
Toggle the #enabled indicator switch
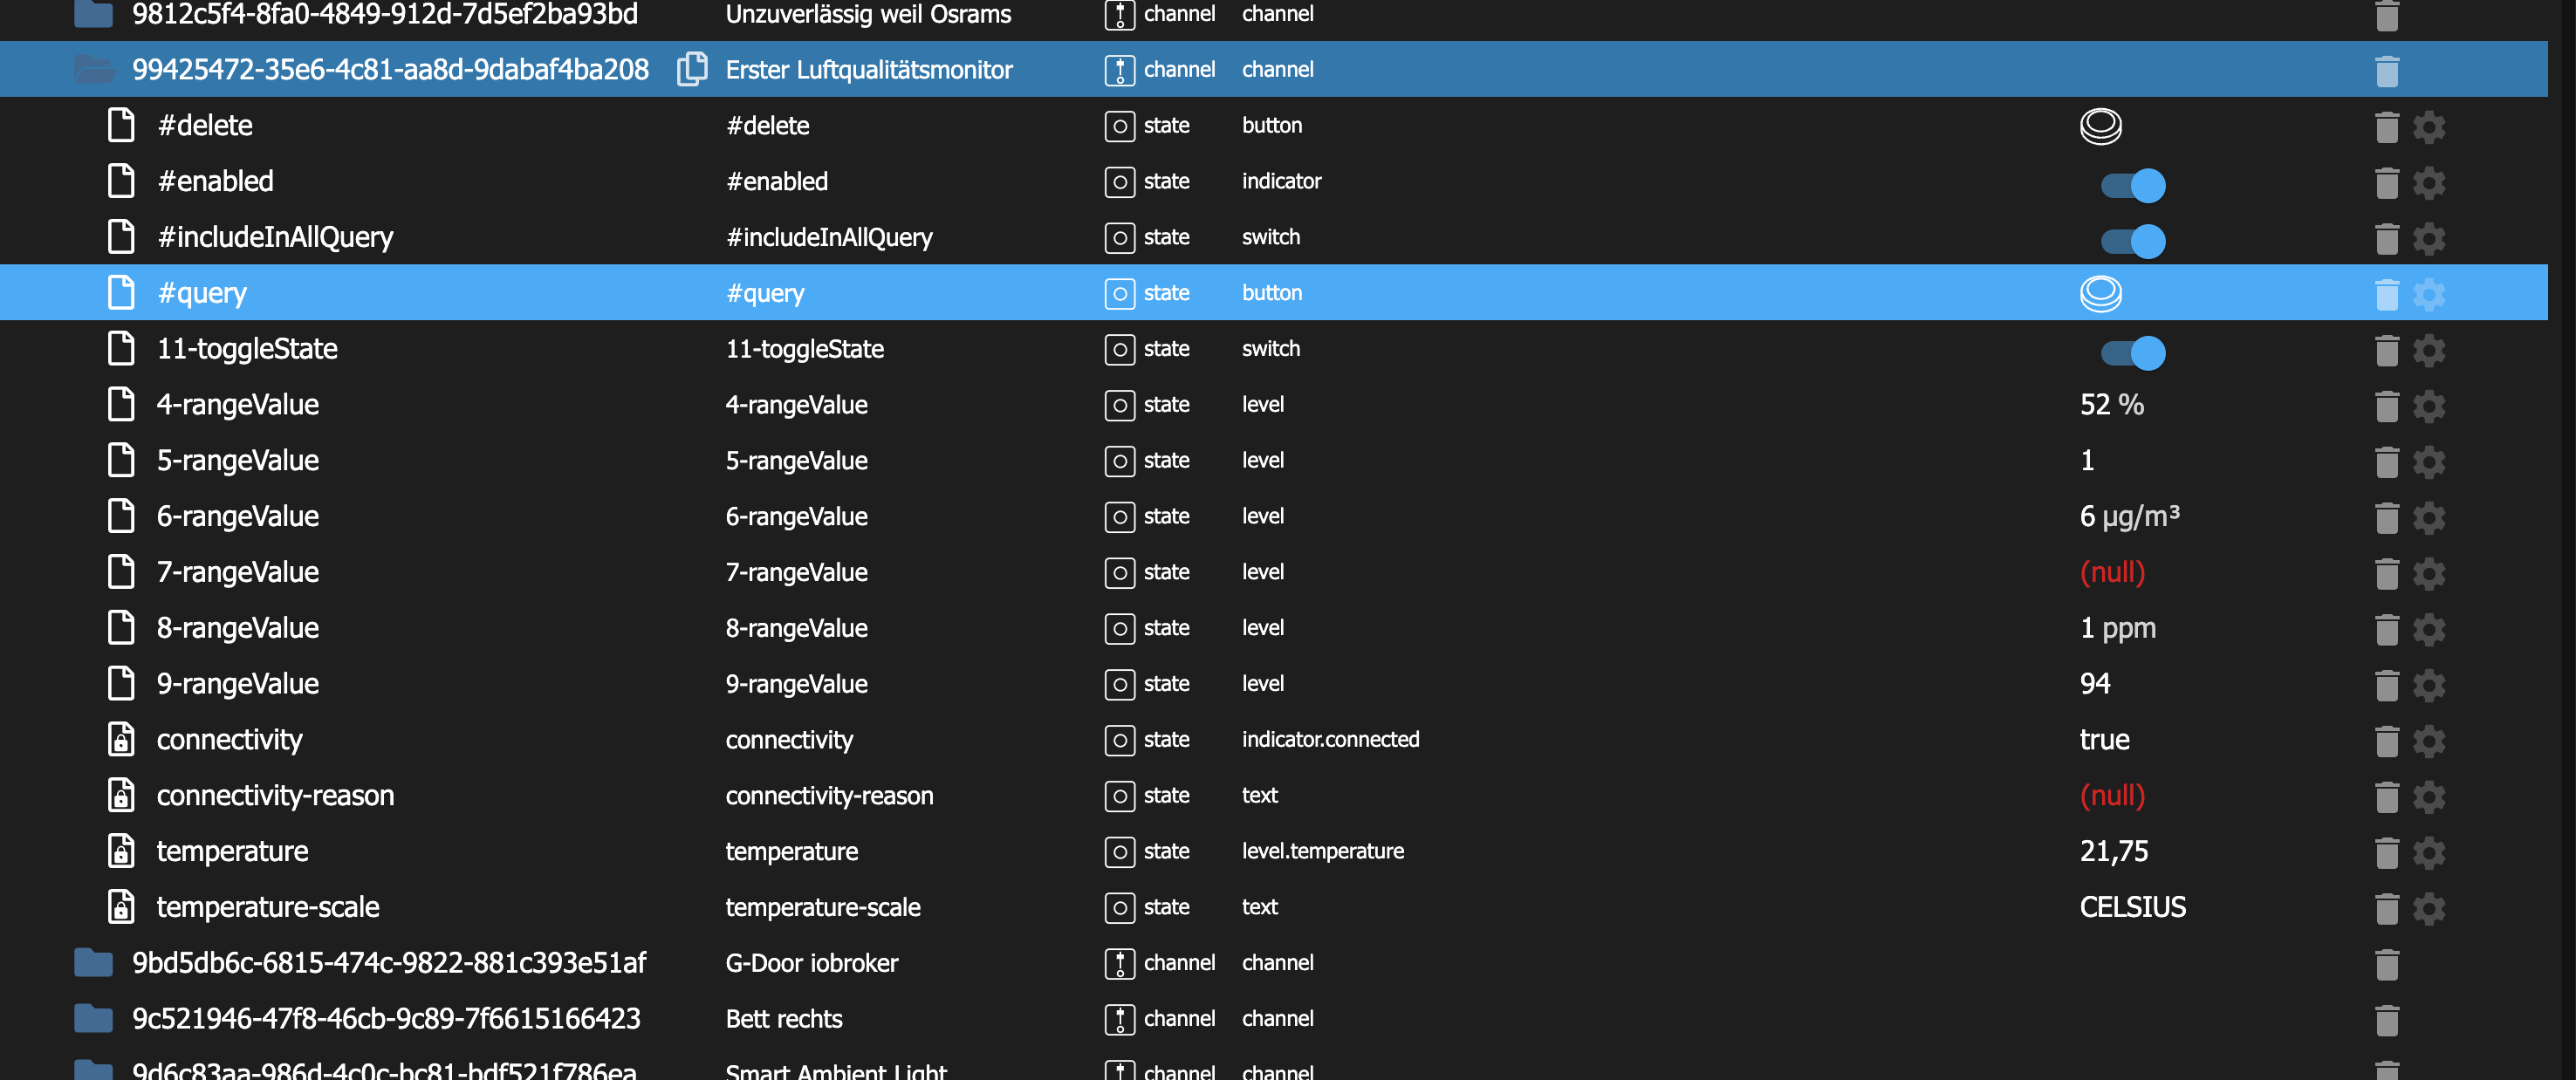(x=2132, y=185)
